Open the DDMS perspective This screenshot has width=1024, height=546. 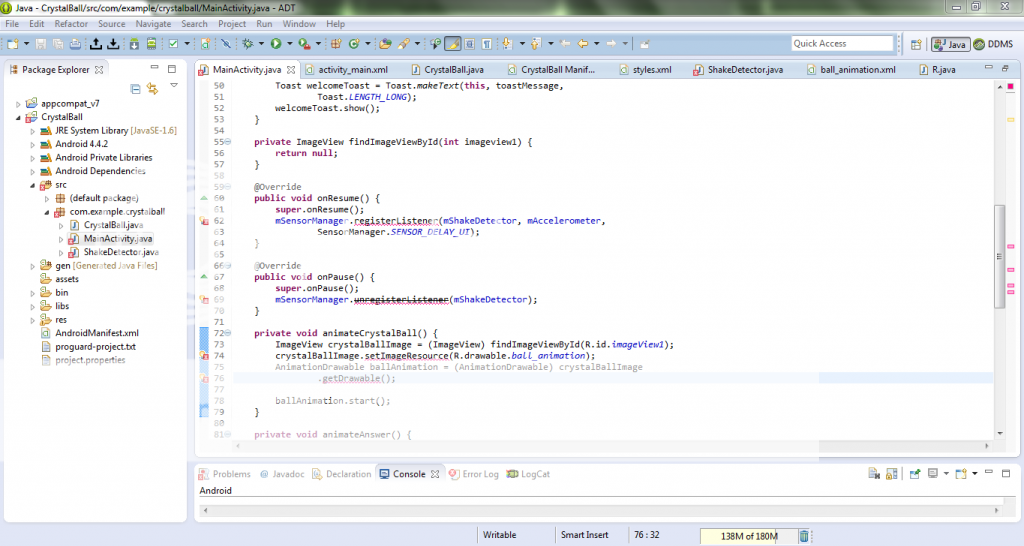pos(993,44)
